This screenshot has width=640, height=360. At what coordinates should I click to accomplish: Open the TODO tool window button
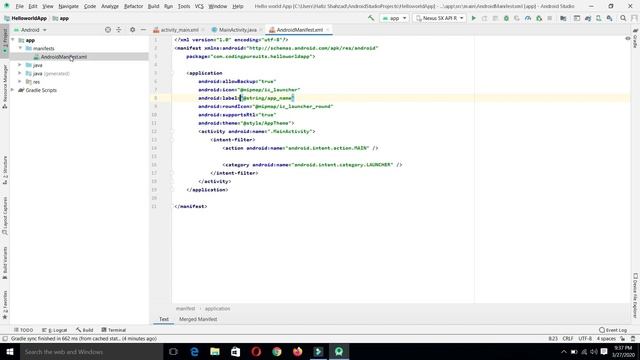[x=23, y=330]
